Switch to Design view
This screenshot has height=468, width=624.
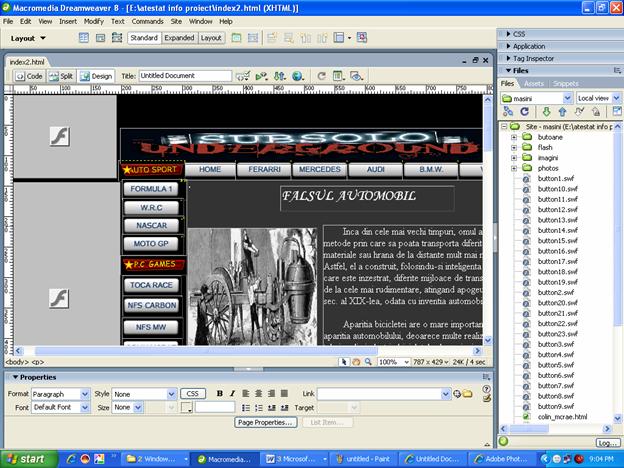pos(96,76)
